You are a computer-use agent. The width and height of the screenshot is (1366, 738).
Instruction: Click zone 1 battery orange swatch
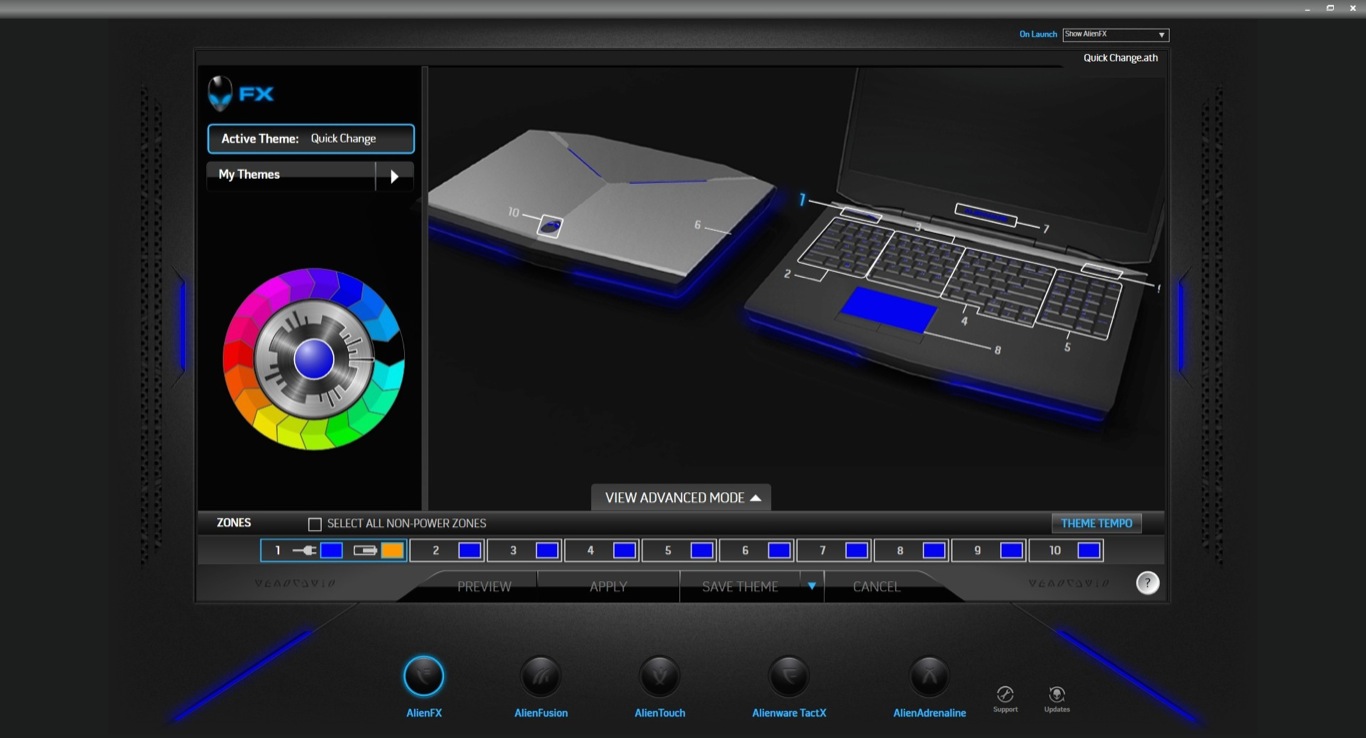tap(393, 551)
